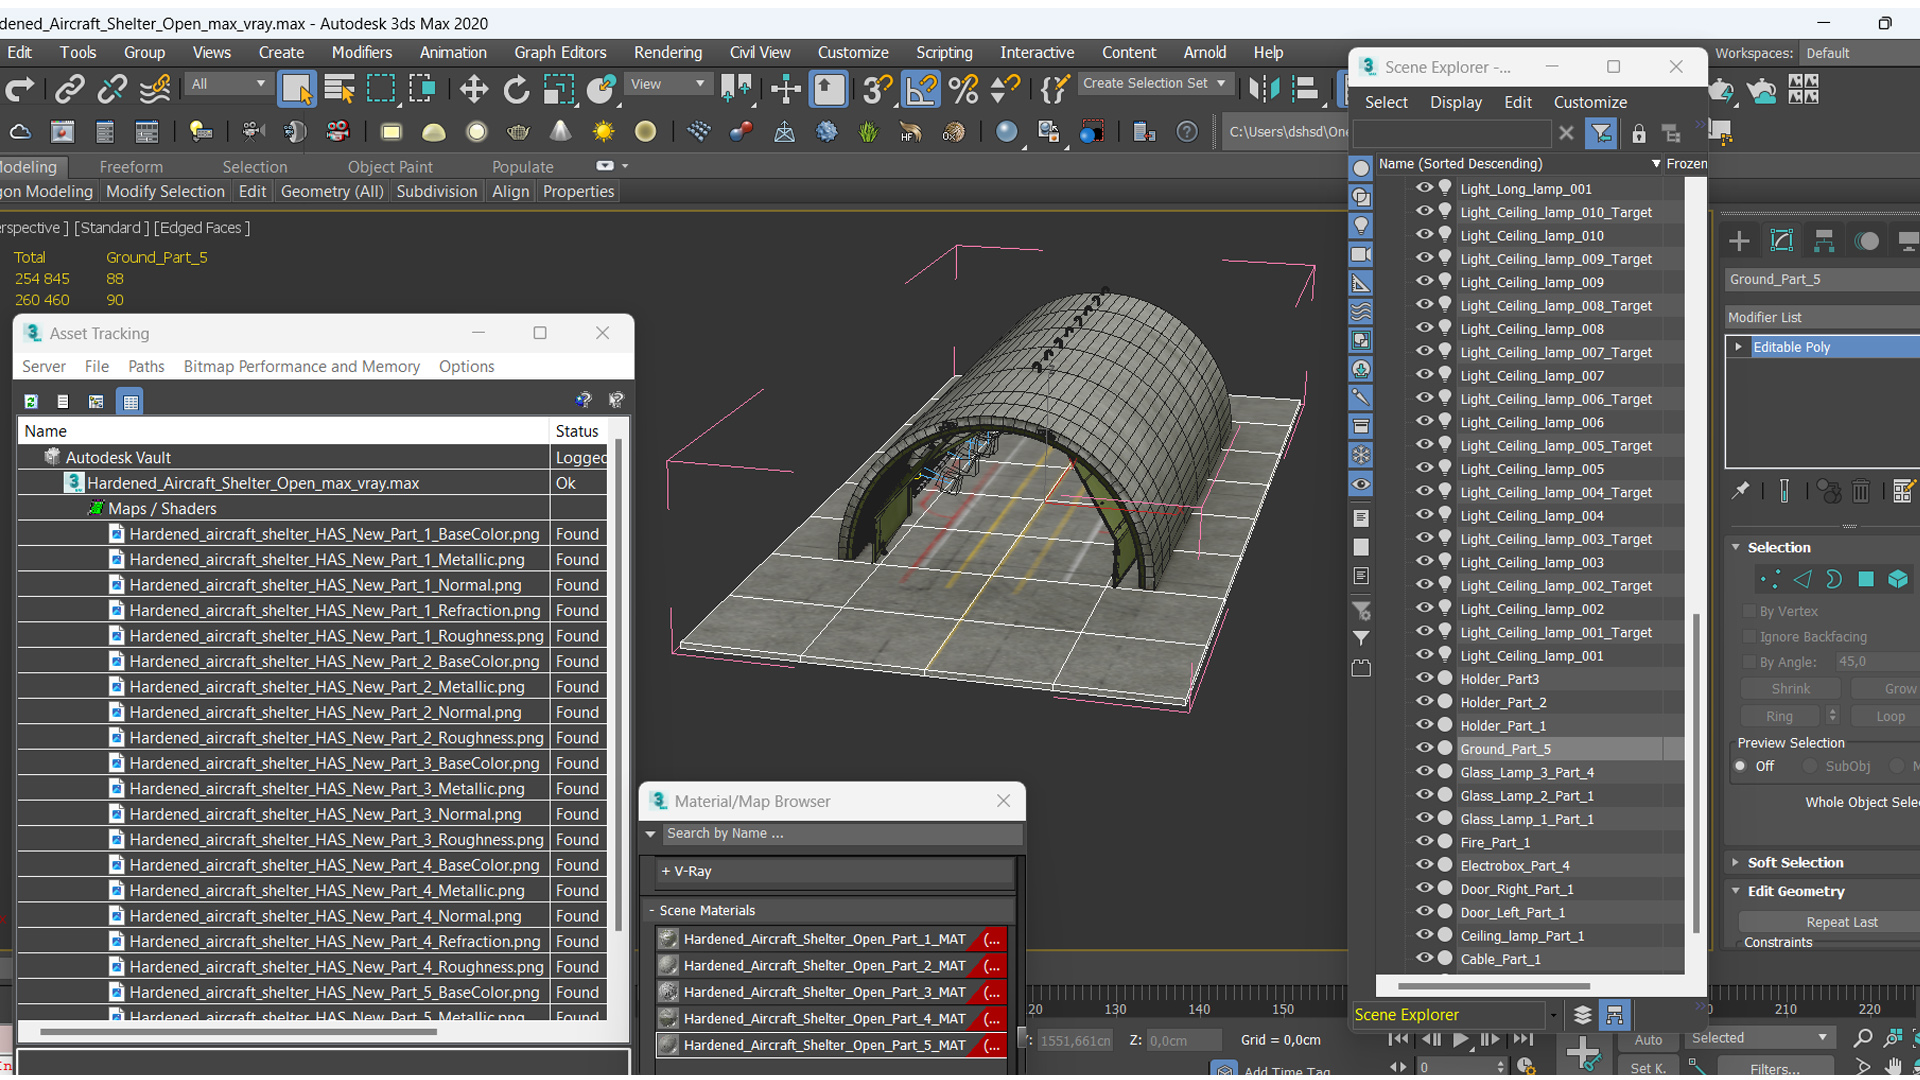Activate the Select Object arrow tool
1920x1080 pixels.
point(297,90)
